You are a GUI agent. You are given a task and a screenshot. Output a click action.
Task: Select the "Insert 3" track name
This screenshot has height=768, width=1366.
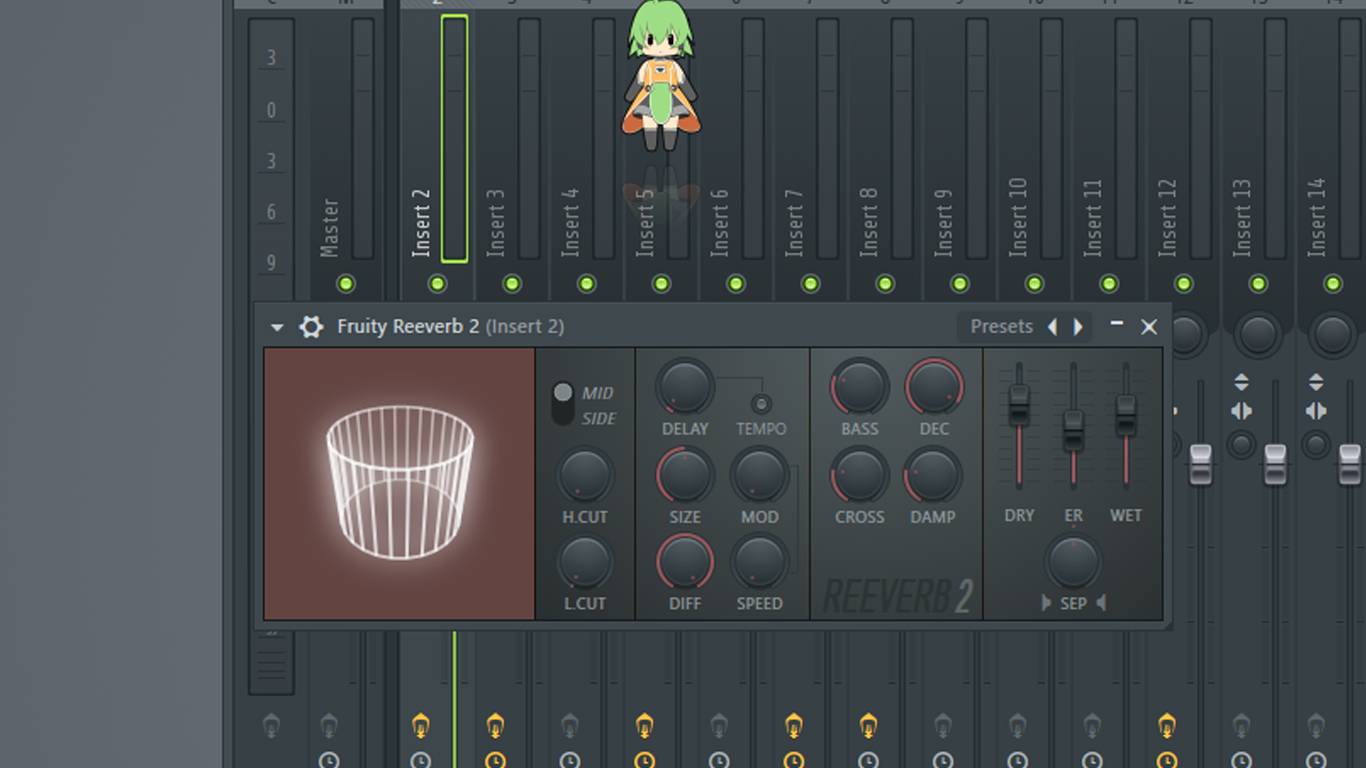tap(496, 223)
